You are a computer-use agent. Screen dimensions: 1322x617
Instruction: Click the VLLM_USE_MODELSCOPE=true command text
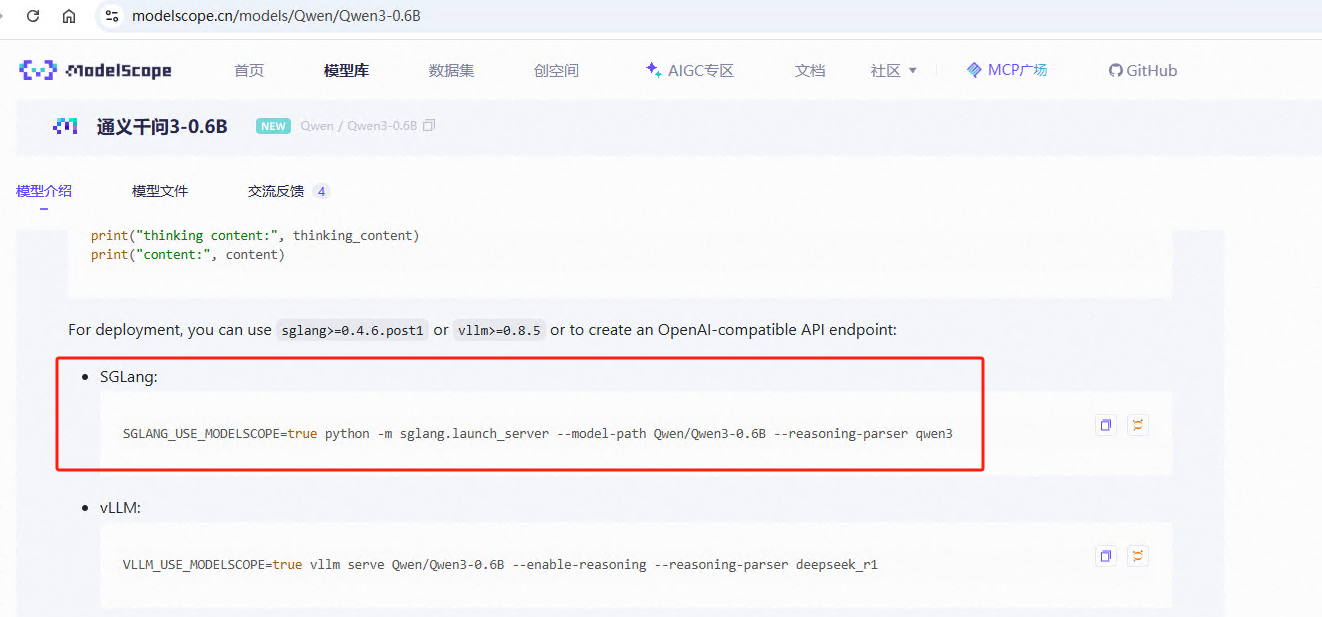pyautogui.click(x=212, y=565)
